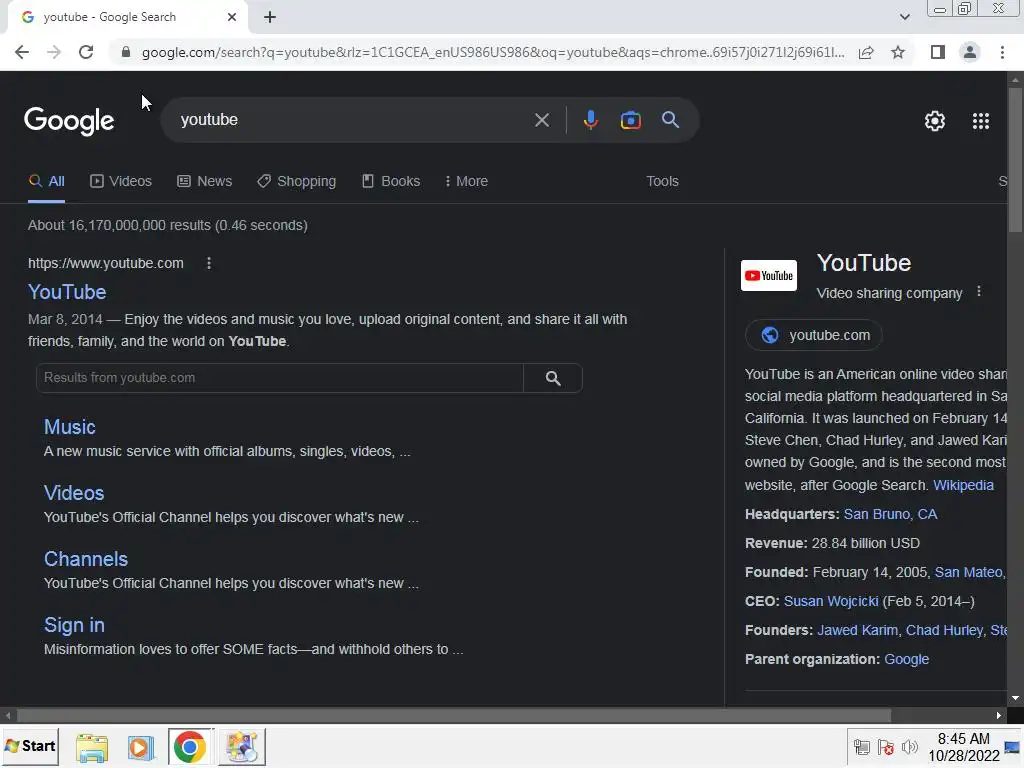
Task: Open the network tray icon
Action: [861, 747]
